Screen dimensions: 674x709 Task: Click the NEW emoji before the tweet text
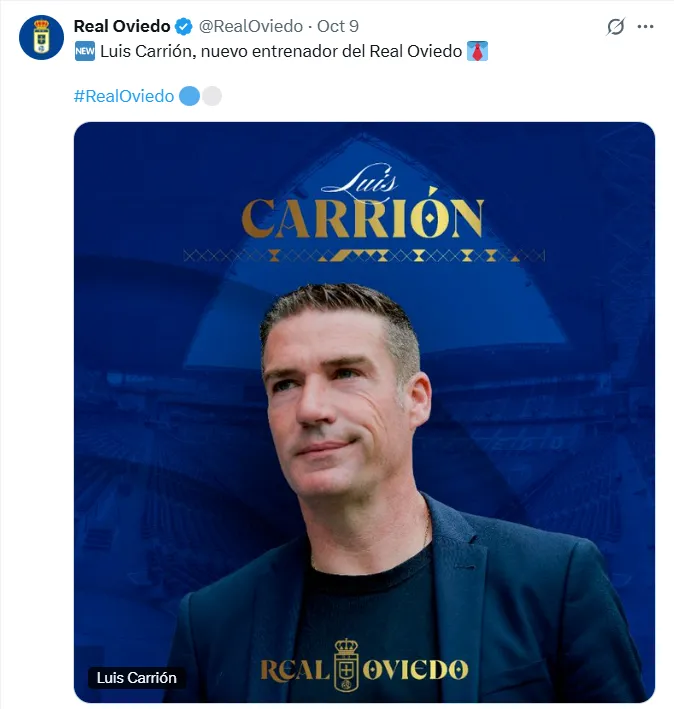[x=84, y=51]
